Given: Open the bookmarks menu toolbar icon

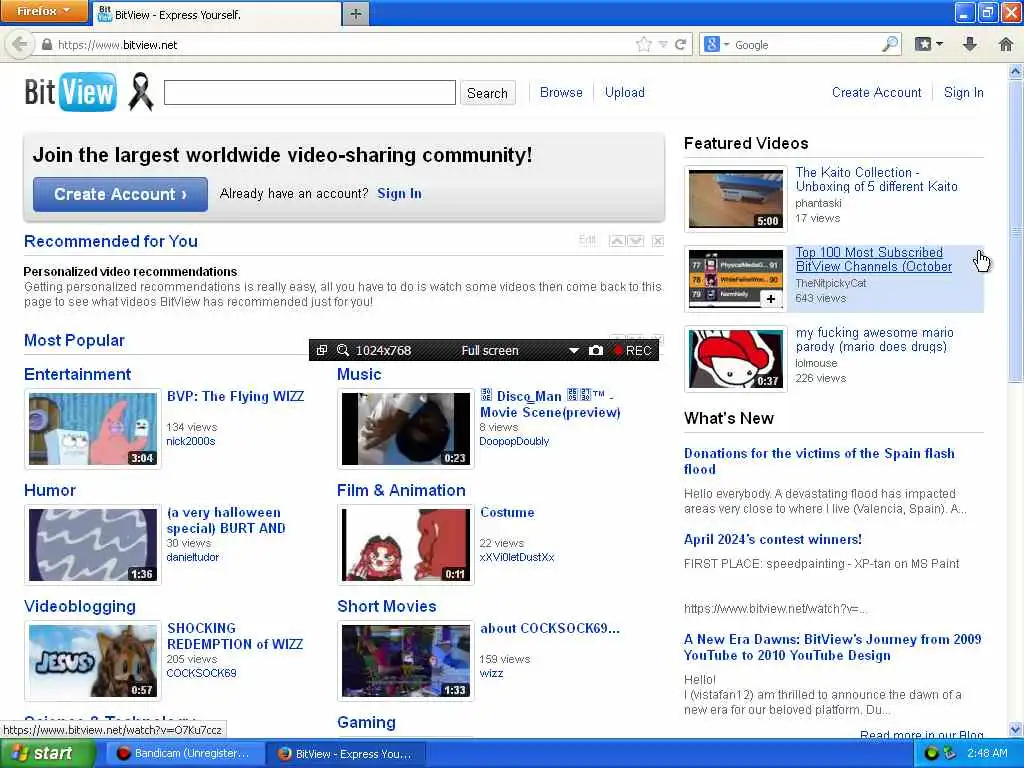Looking at the screenshot, I should pyautogui.click(x=923, y=44).
